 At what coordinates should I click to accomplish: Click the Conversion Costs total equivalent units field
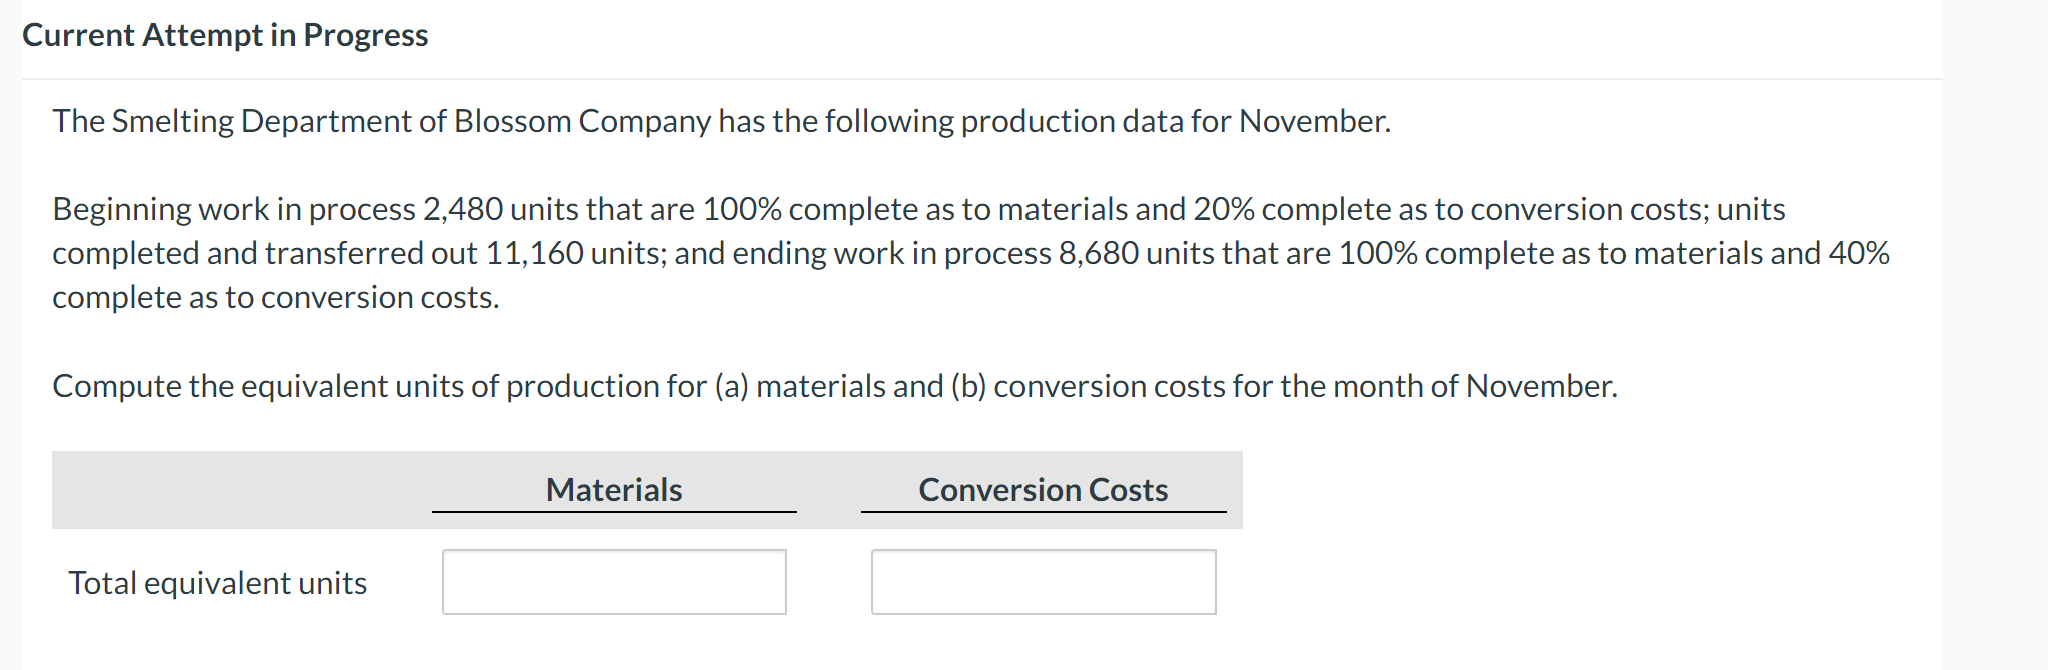point(1043,582)
